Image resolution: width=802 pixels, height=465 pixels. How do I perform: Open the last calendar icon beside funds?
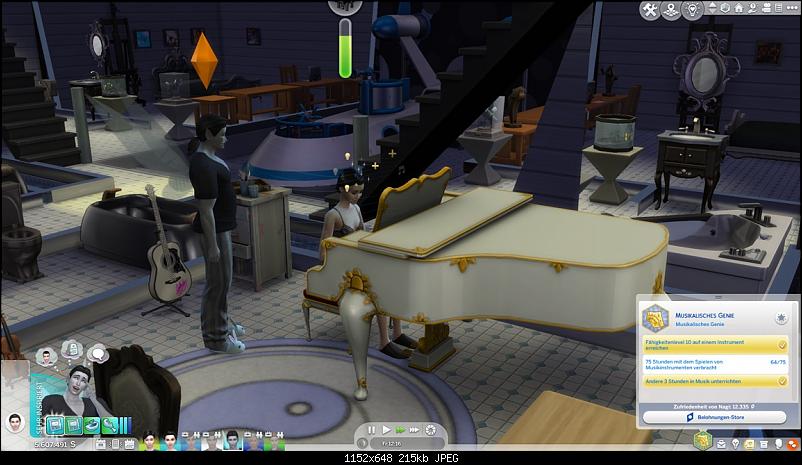coord(129,444)
